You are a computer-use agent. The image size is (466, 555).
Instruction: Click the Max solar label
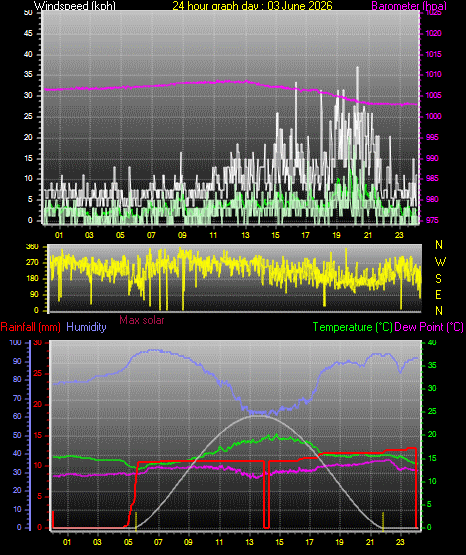(x=142, y=320)
